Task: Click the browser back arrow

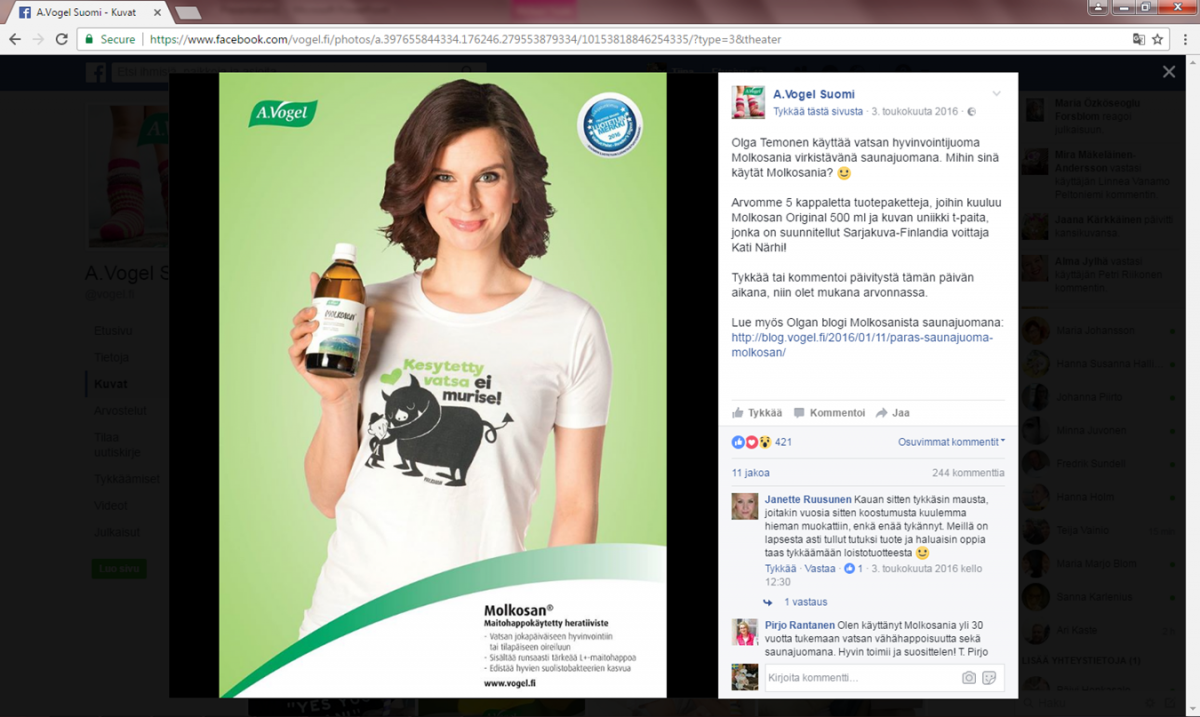Action: tap(15, 39)
